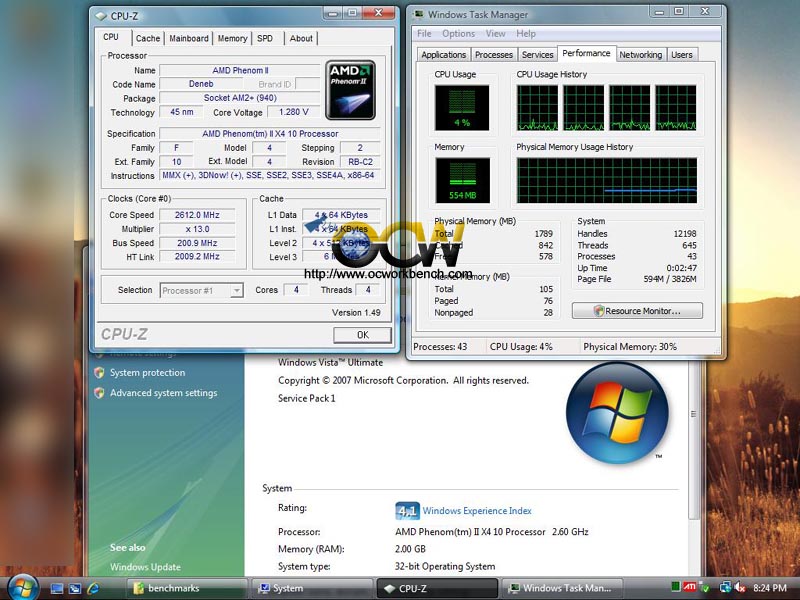Open ATI Catalyst tray icon
This screenshot has height=600, width=800.
click(690, 588)
